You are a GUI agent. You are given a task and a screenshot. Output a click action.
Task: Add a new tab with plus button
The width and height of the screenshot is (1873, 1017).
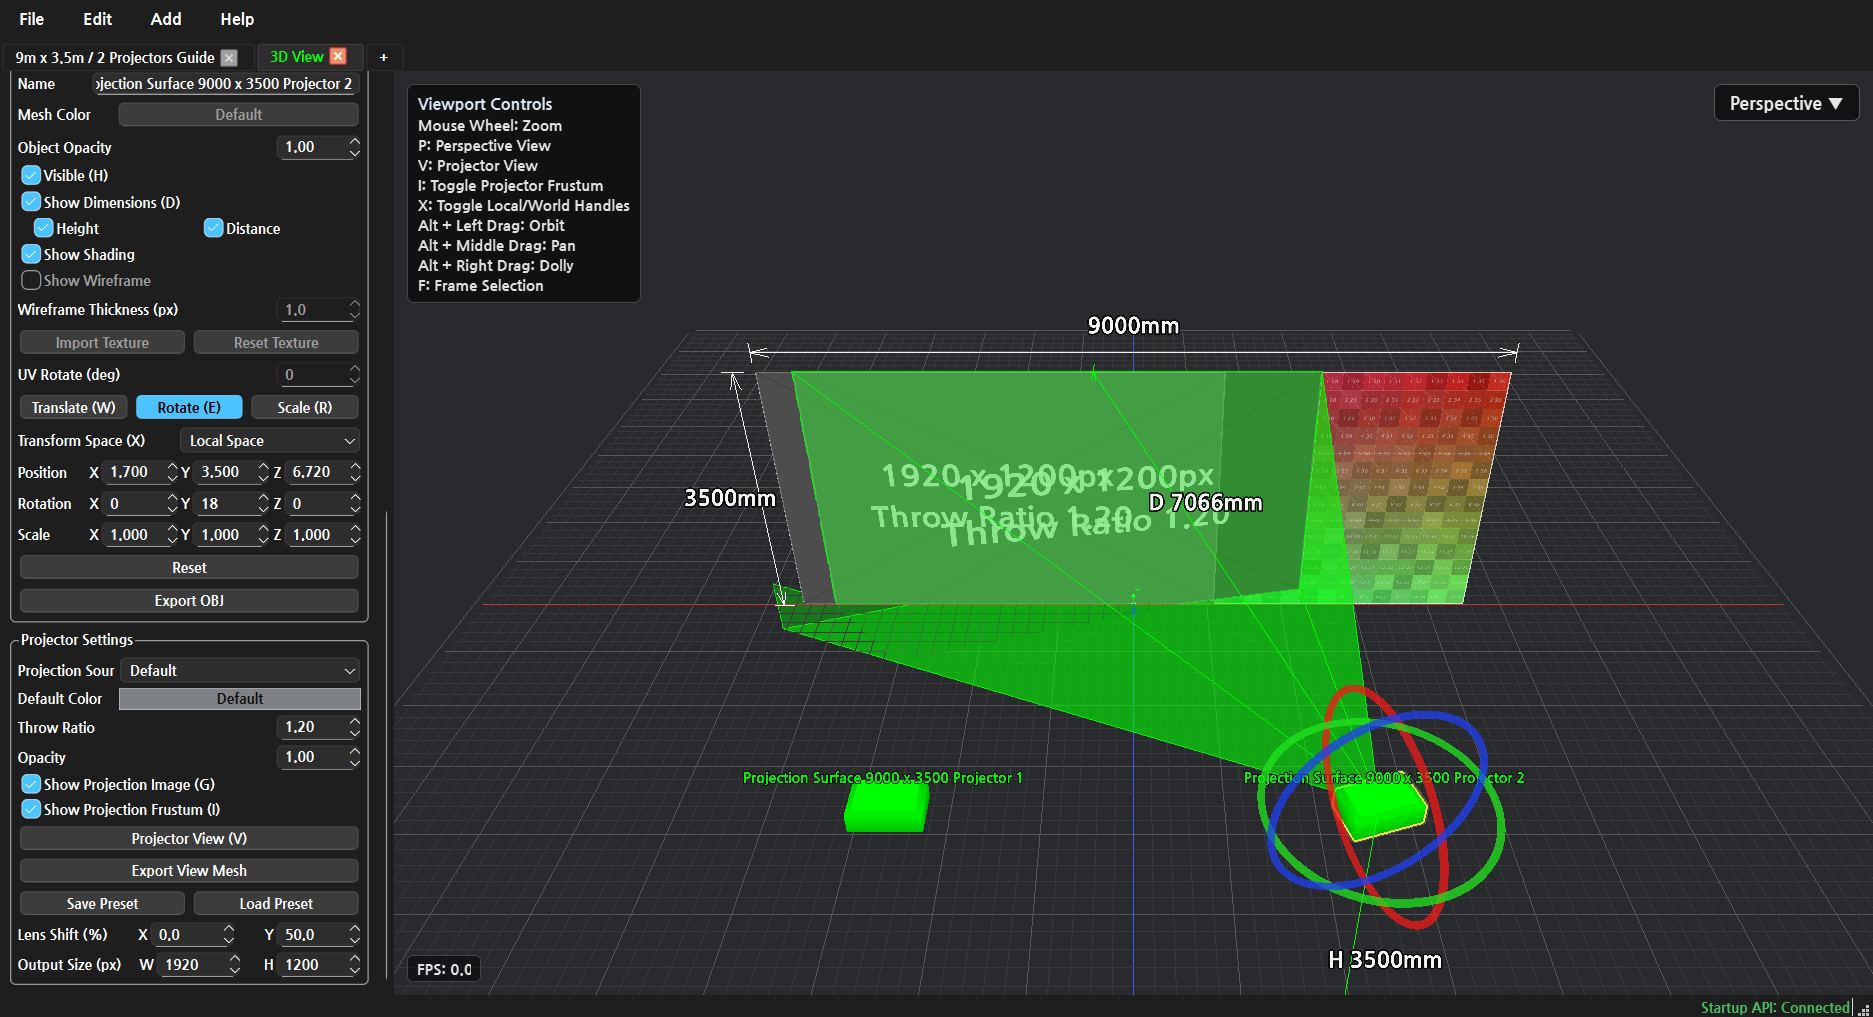pos(383,57)
